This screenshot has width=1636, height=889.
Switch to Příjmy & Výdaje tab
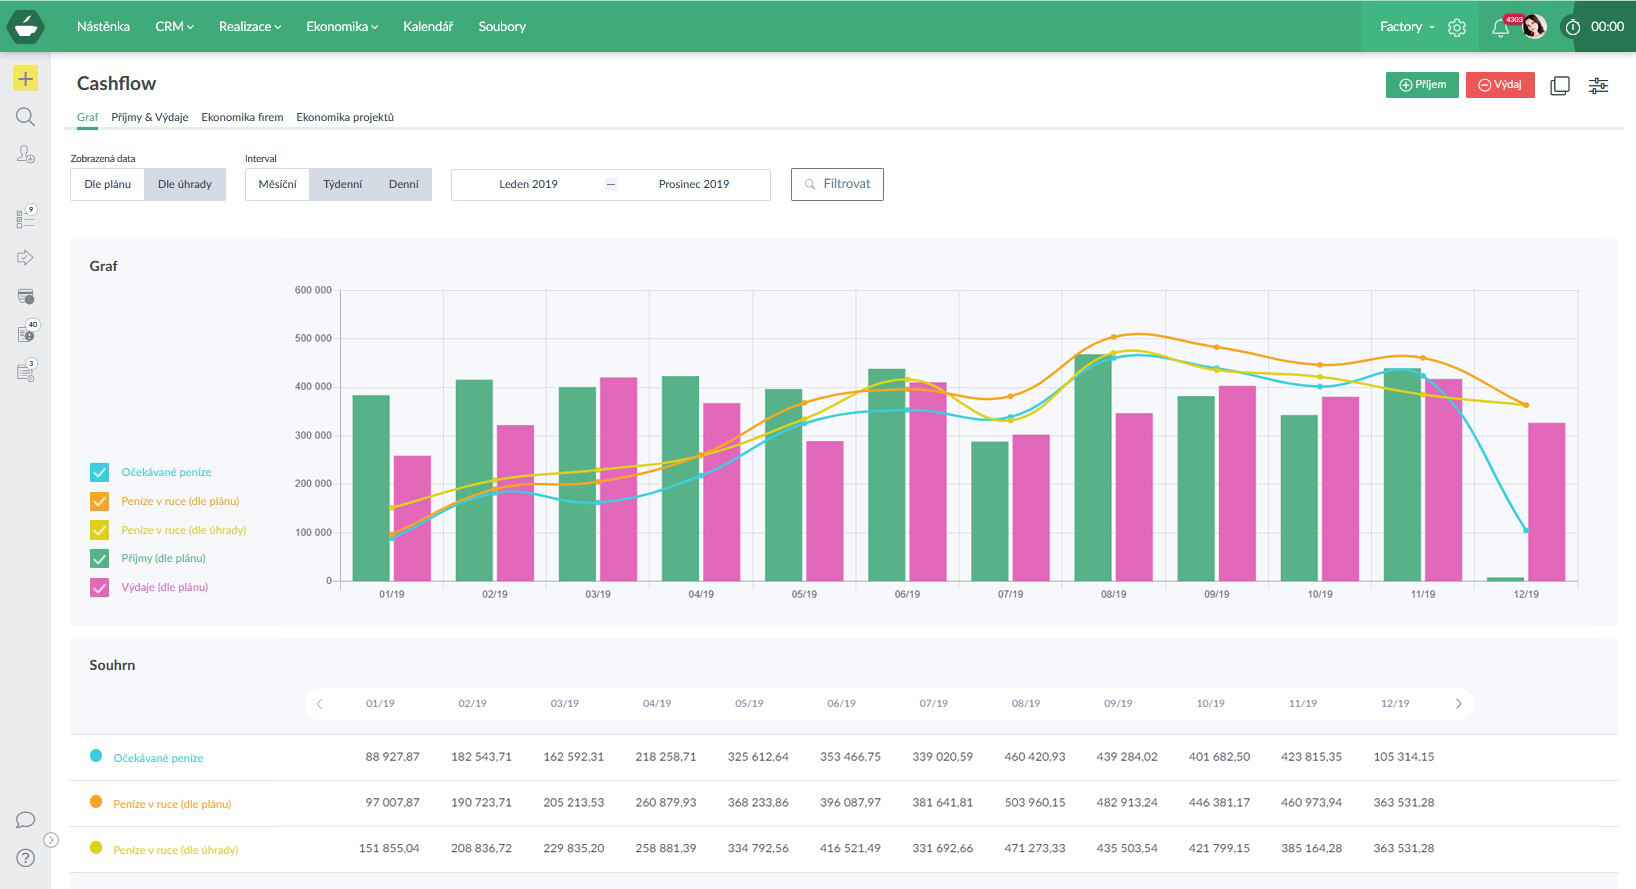coord(150,117)
